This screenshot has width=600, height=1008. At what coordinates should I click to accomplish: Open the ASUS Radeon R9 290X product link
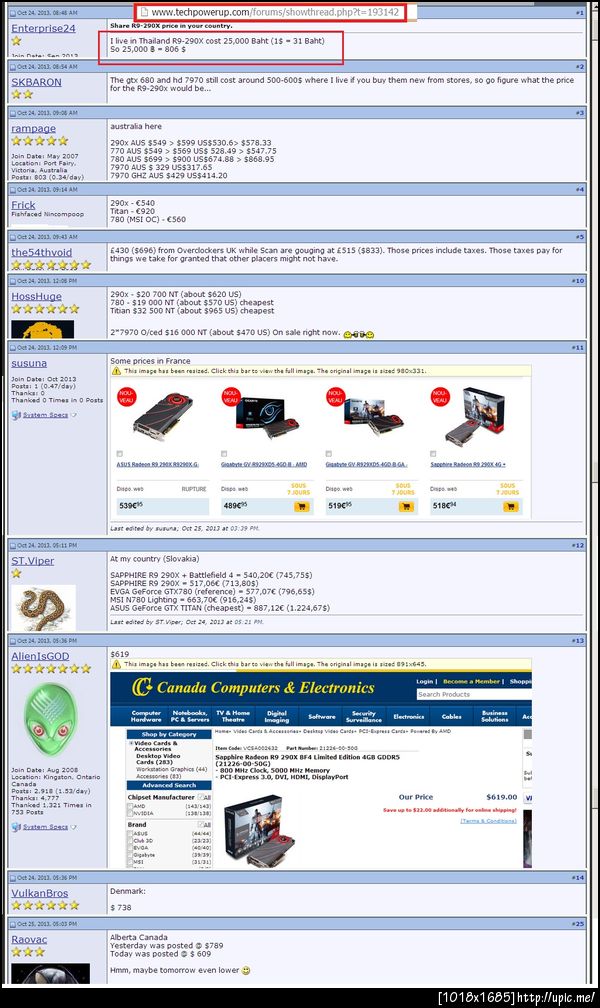coord(158,464)
